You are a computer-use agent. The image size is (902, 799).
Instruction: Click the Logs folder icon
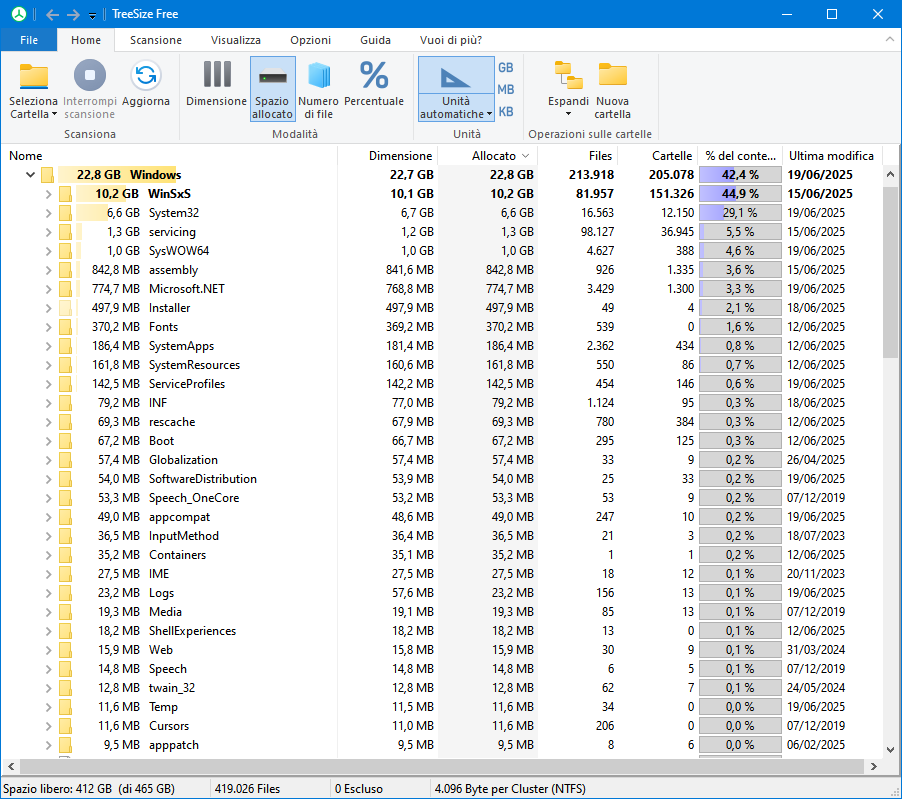tap(65, 592)
